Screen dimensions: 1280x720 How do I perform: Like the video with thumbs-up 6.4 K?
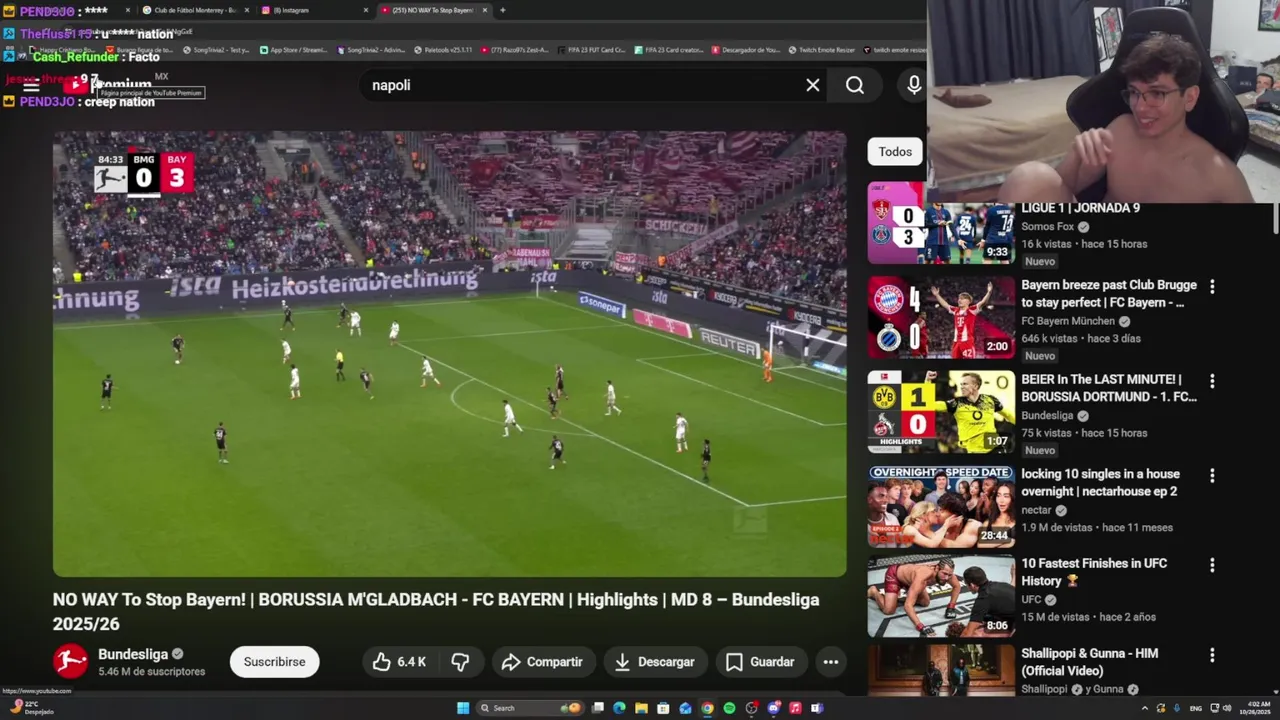point(399,662)
